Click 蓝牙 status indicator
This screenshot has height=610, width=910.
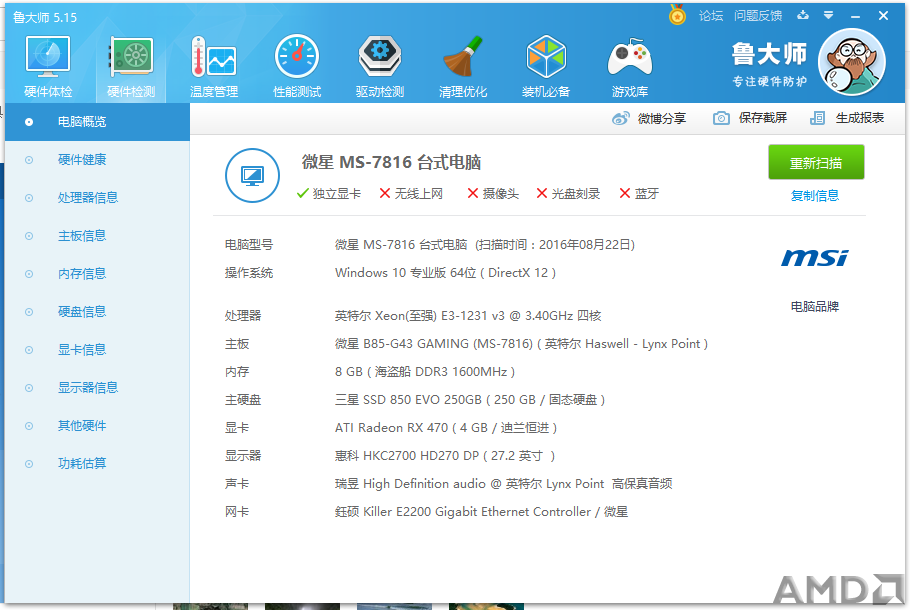639,194
